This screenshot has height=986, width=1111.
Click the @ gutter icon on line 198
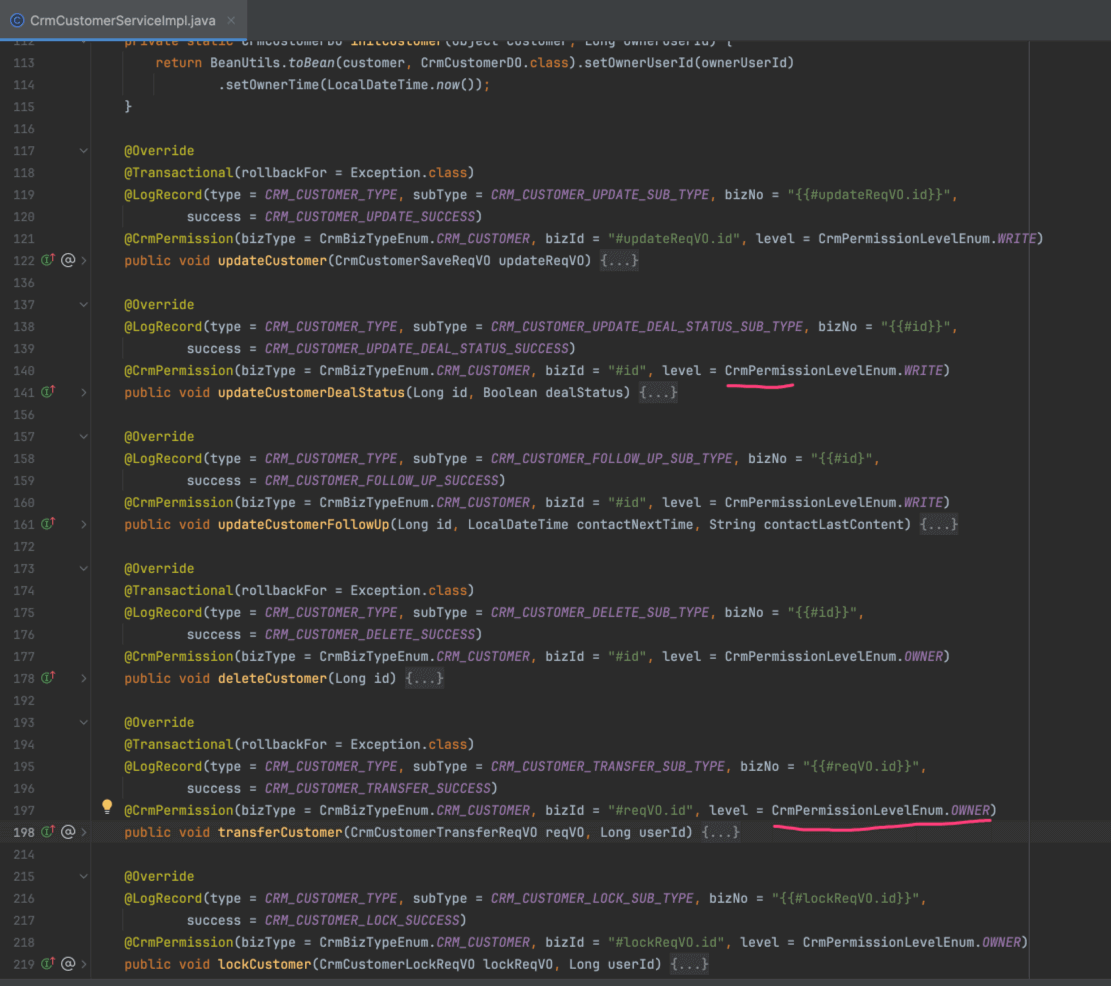pos(68,833)
